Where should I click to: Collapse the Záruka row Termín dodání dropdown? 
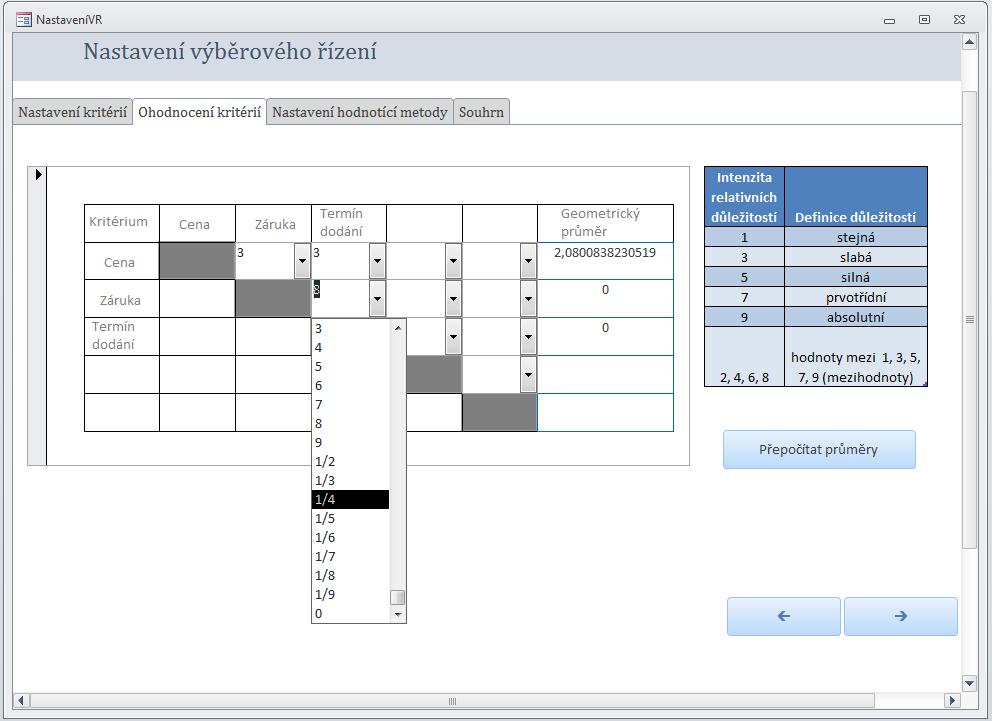pyautogui.click(x=378, y=299)
